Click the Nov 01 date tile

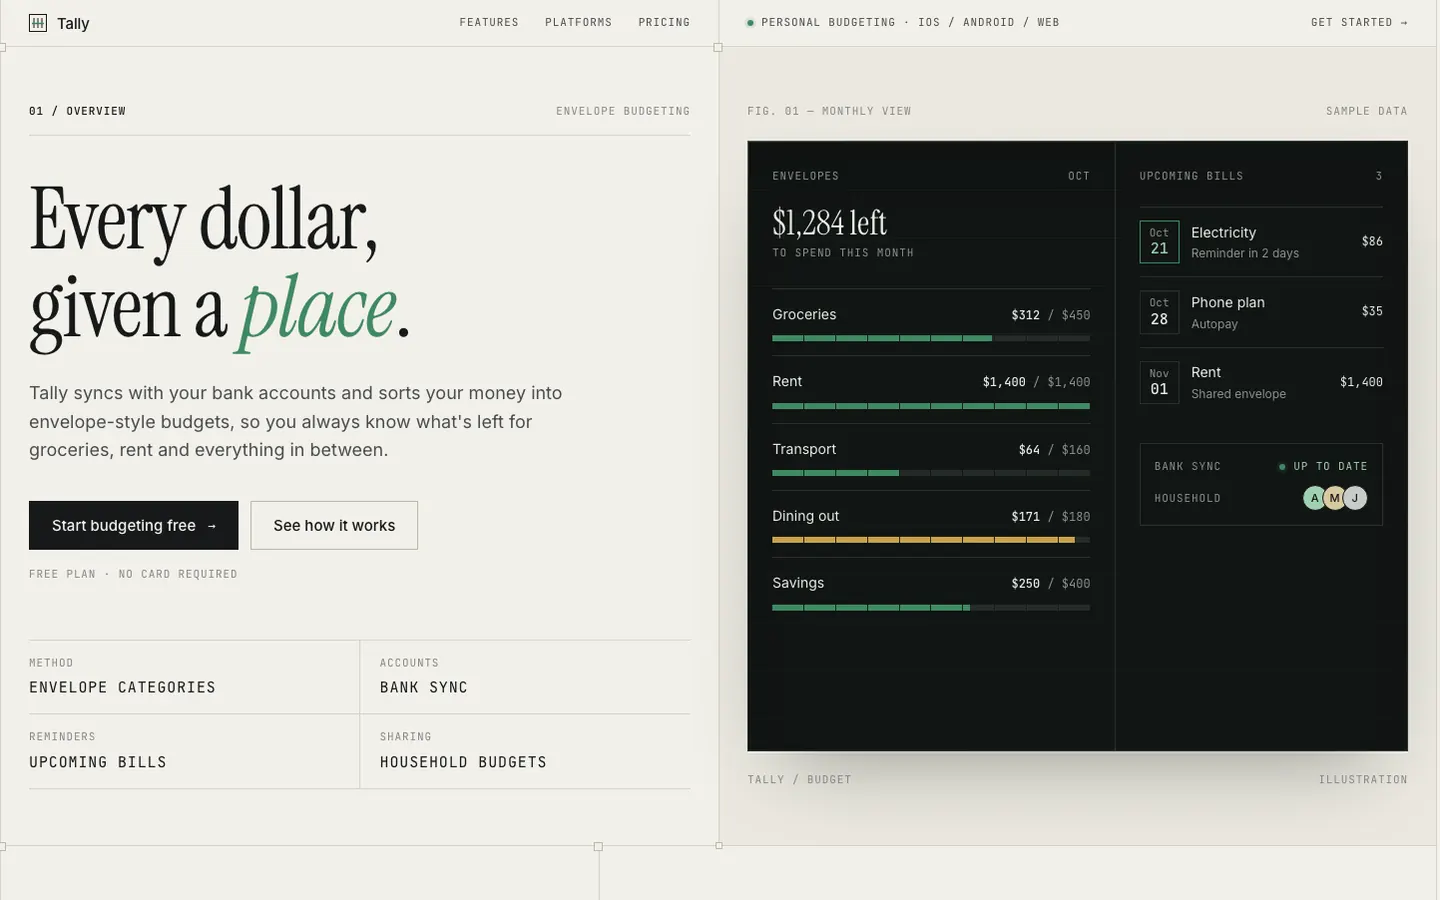(x=1159, y=382)
